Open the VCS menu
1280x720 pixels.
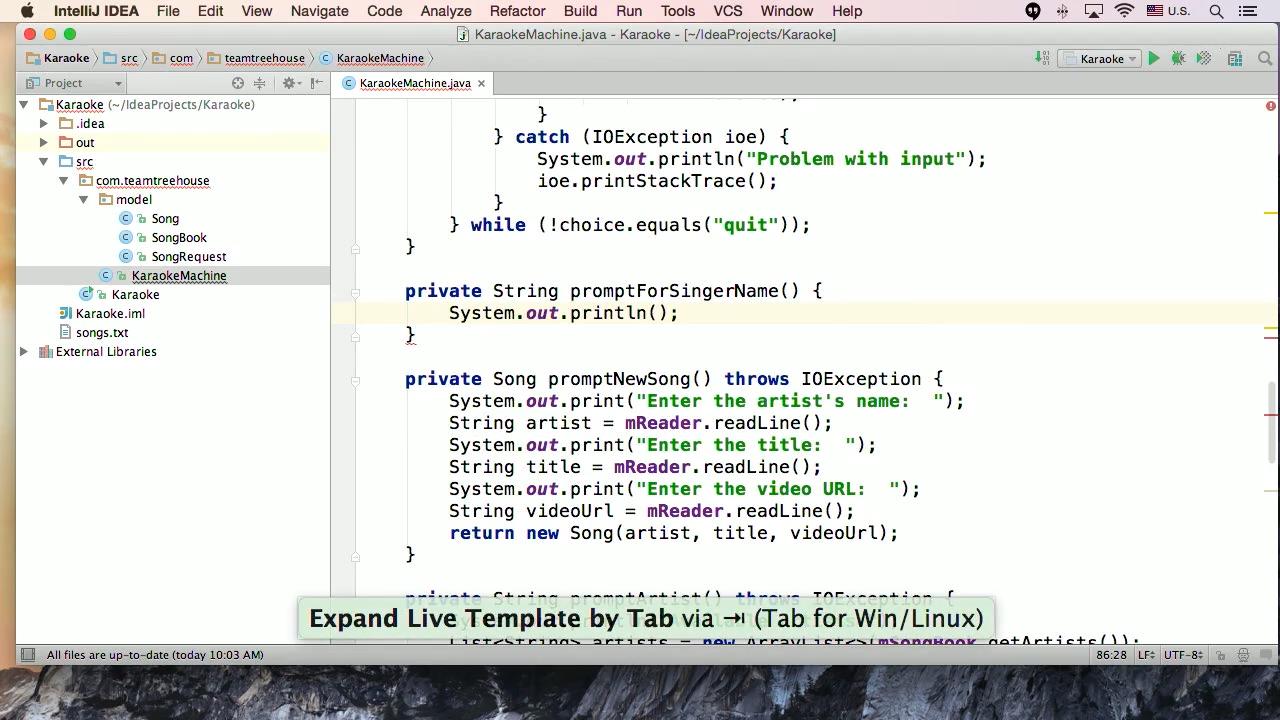[x=727, y=11]
